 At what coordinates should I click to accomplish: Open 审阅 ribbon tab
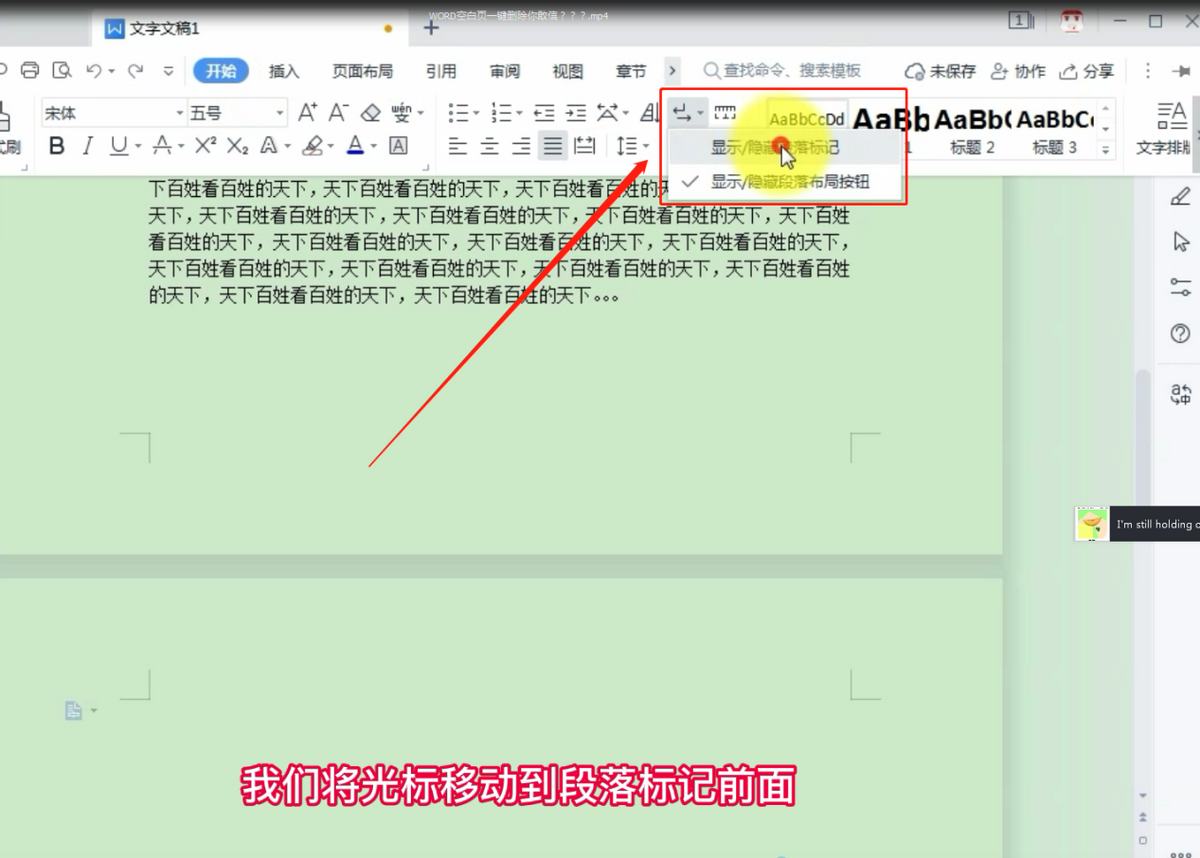click(505, 71)
